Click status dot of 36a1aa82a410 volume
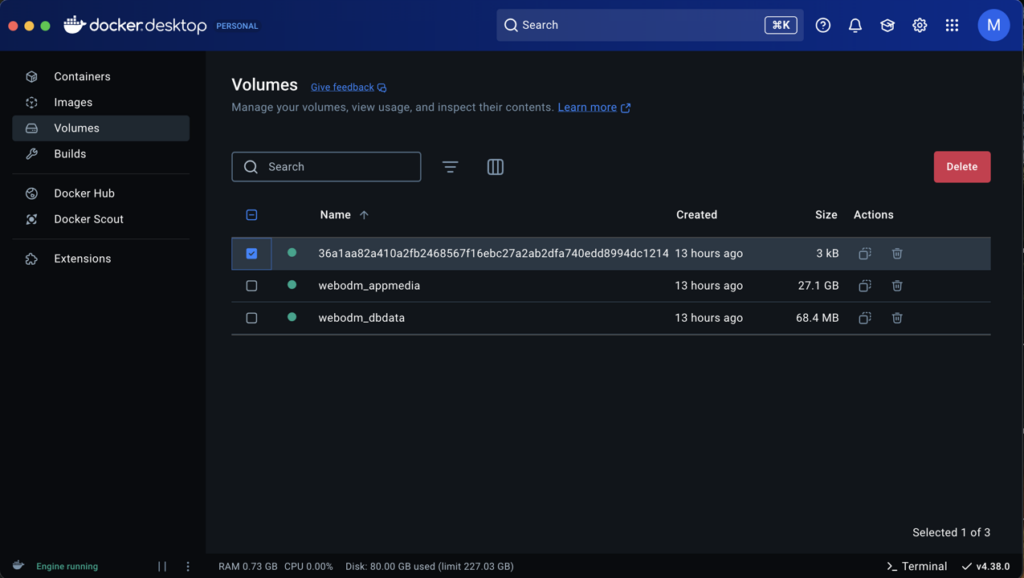Image resolution: width=1024 pixels, height=578 pixels. 292,252
